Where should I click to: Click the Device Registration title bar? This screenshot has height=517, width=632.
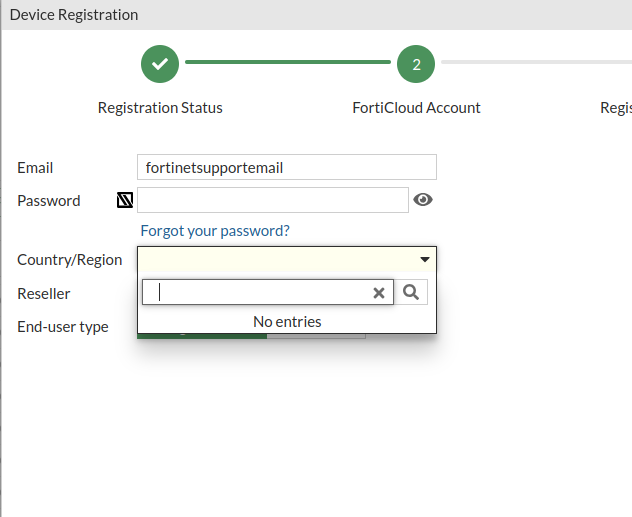[x=74, y=15]
